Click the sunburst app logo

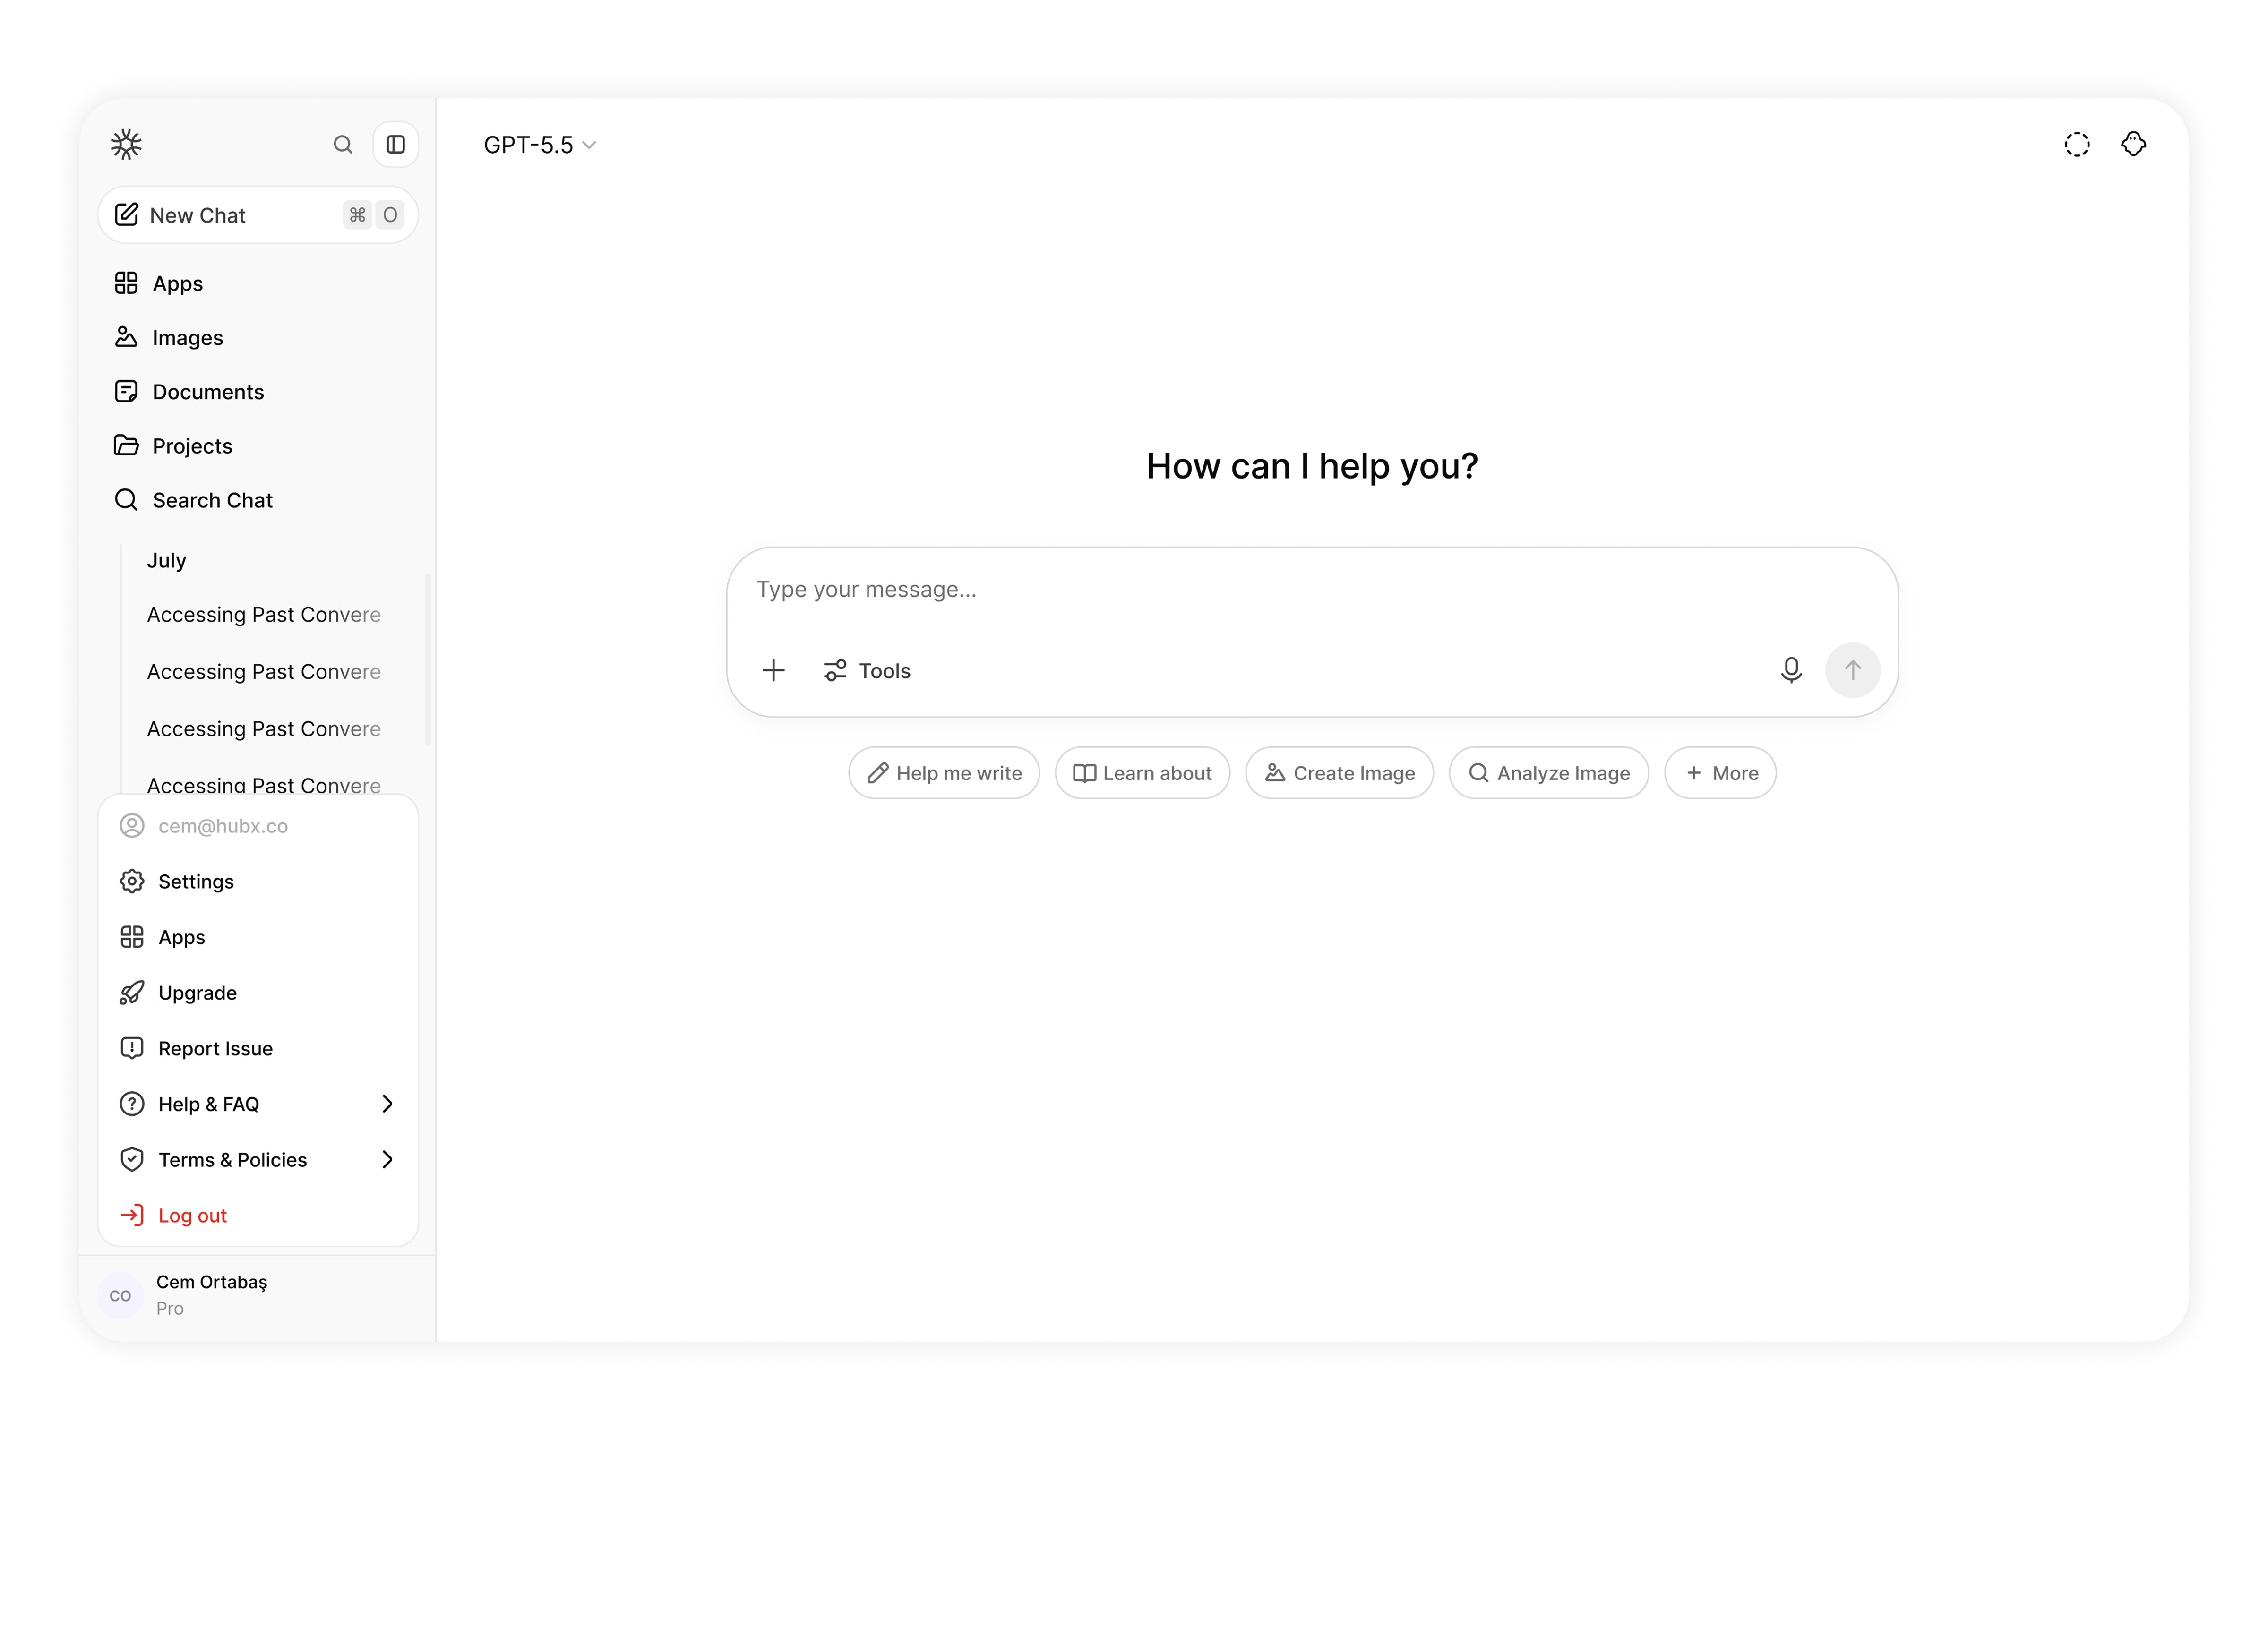(126, 145)
